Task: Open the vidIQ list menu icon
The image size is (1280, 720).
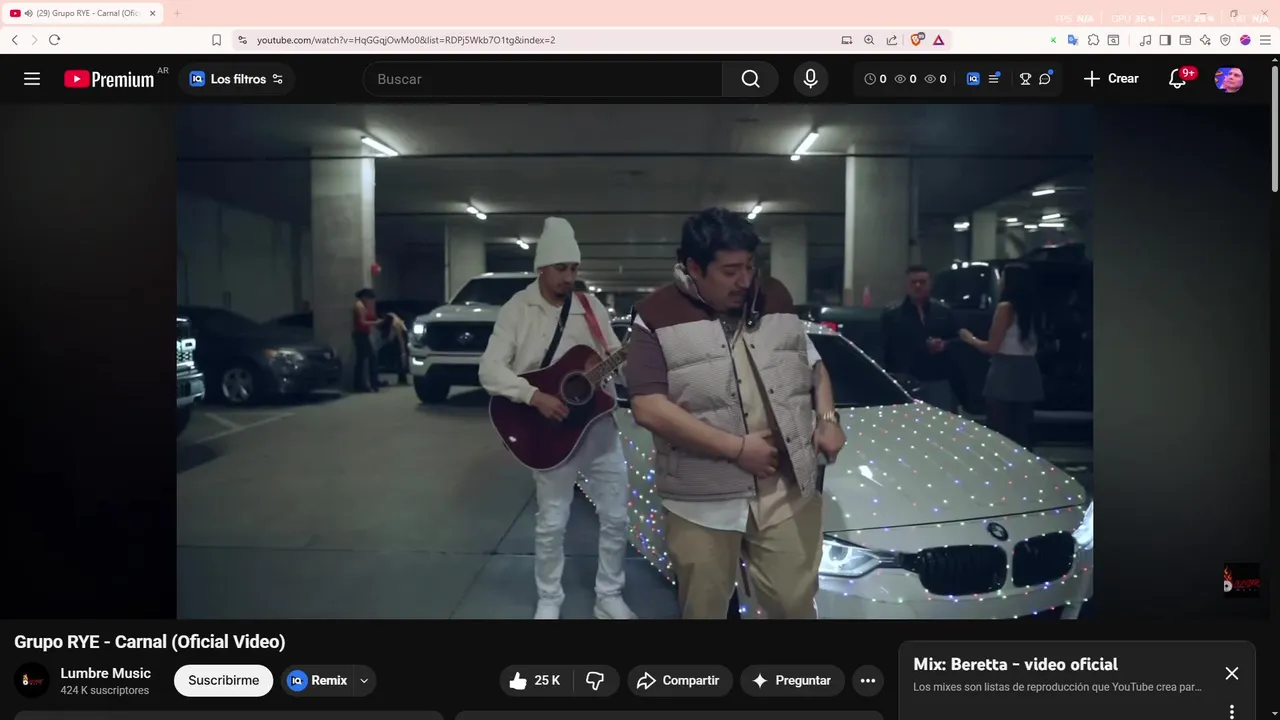Action: pos(994,79)
